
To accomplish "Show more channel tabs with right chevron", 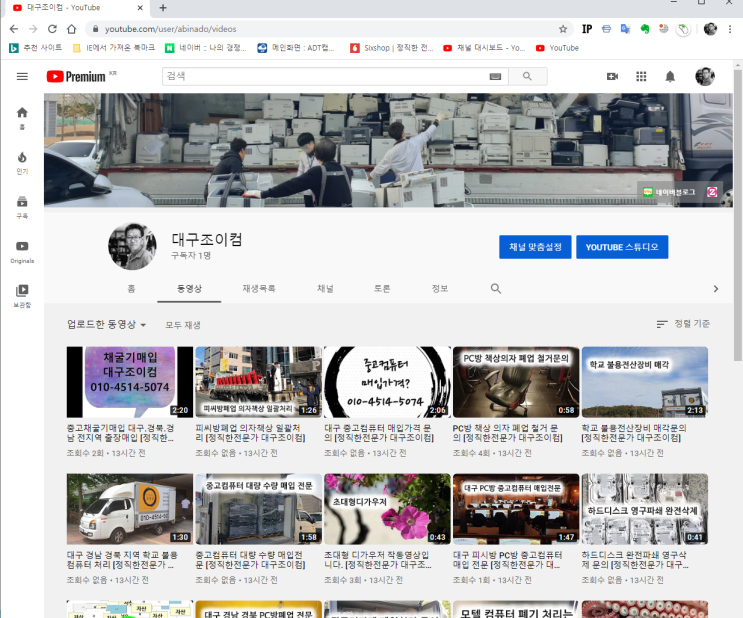I will pos(716,289).
